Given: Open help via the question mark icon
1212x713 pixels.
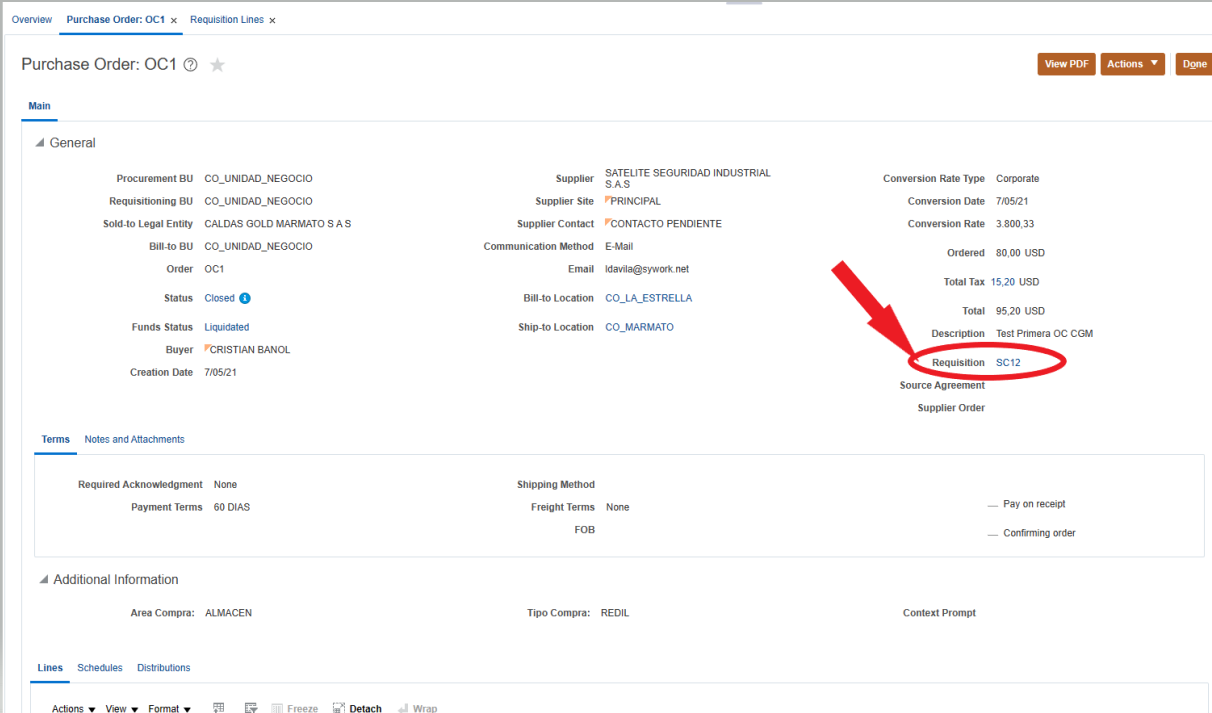Looking at the screenshot, I should click(190, 65).
